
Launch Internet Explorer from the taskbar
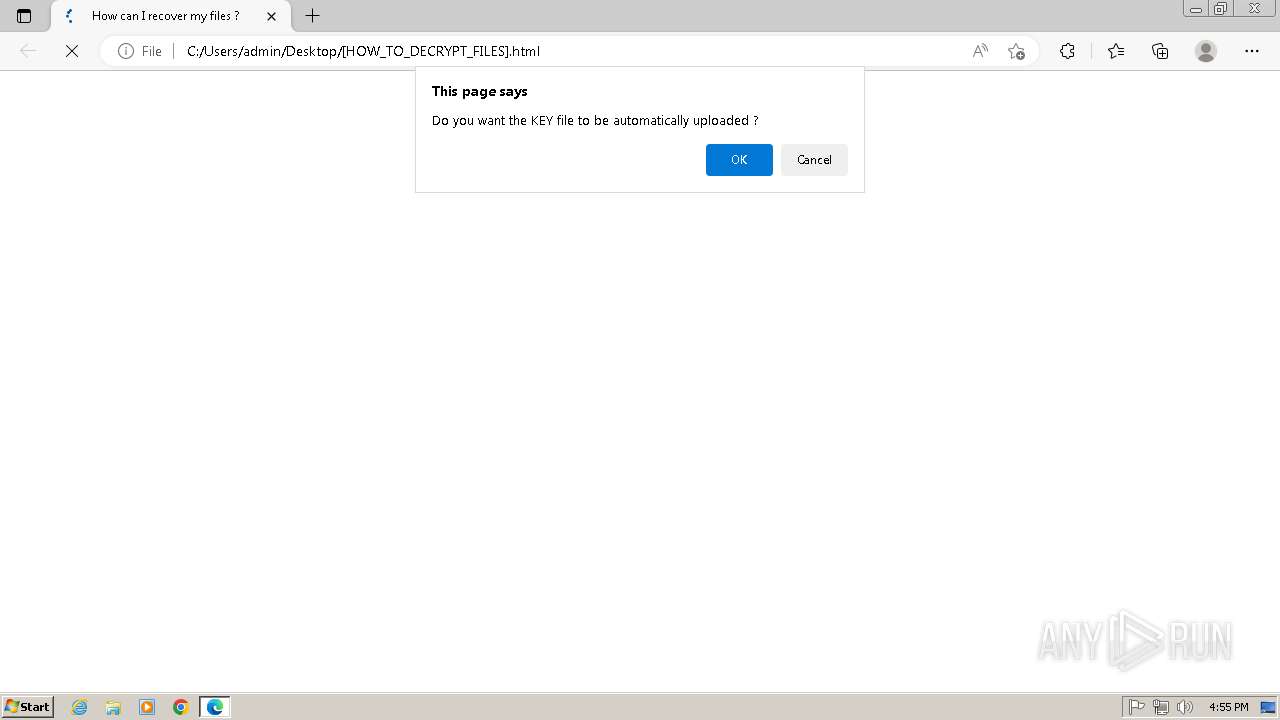[x=80, y=707]
